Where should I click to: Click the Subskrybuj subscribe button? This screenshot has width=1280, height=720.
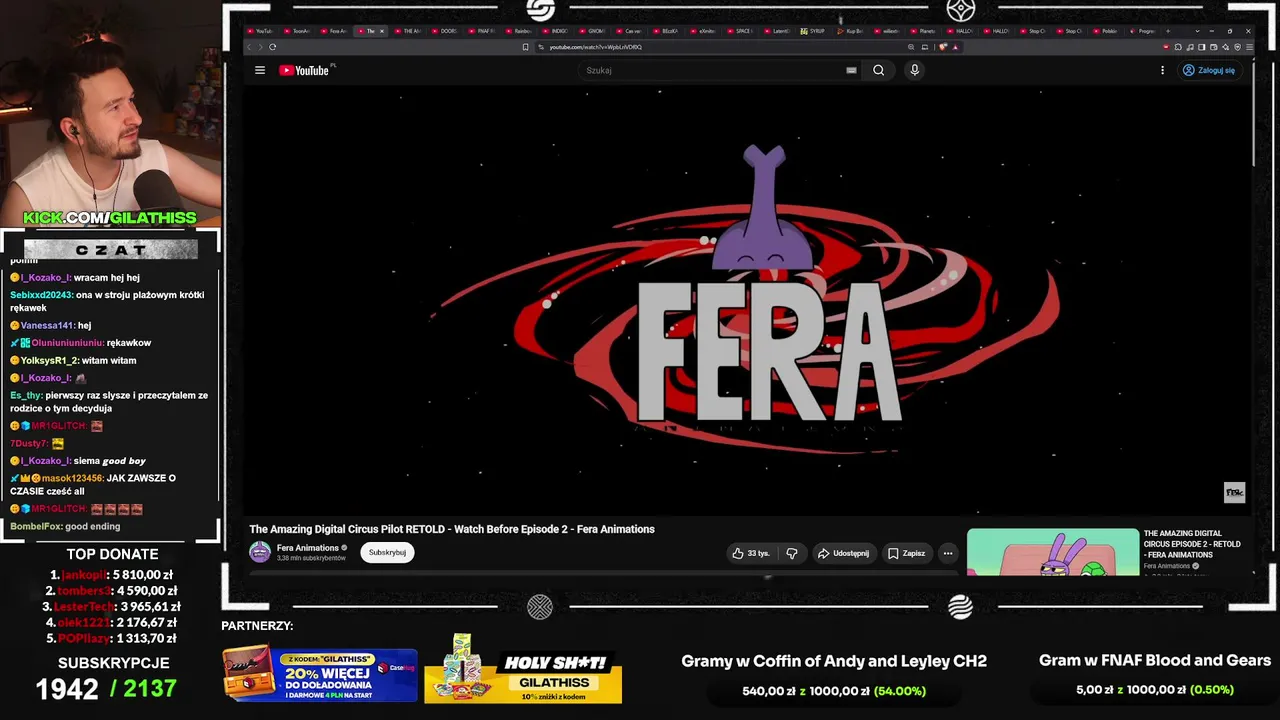[x=387, y=552]
